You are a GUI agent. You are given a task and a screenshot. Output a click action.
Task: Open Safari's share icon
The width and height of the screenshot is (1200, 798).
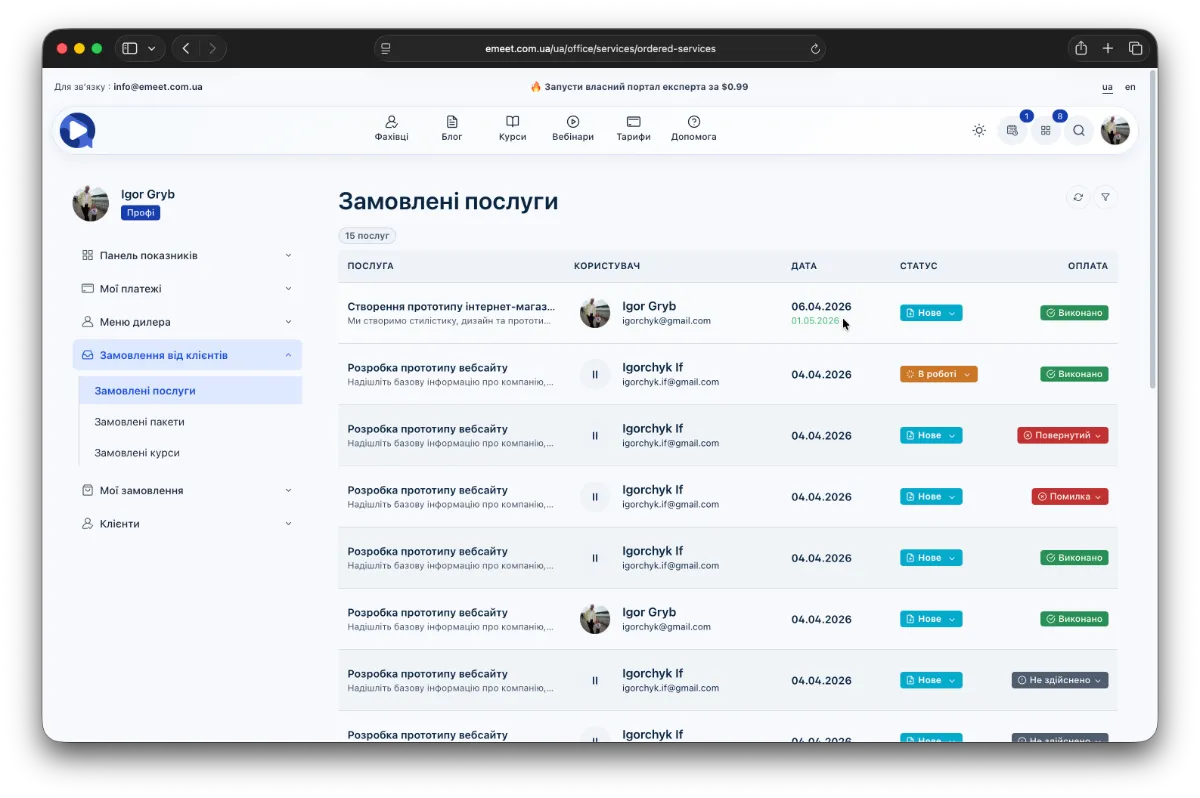[1081, 48]
